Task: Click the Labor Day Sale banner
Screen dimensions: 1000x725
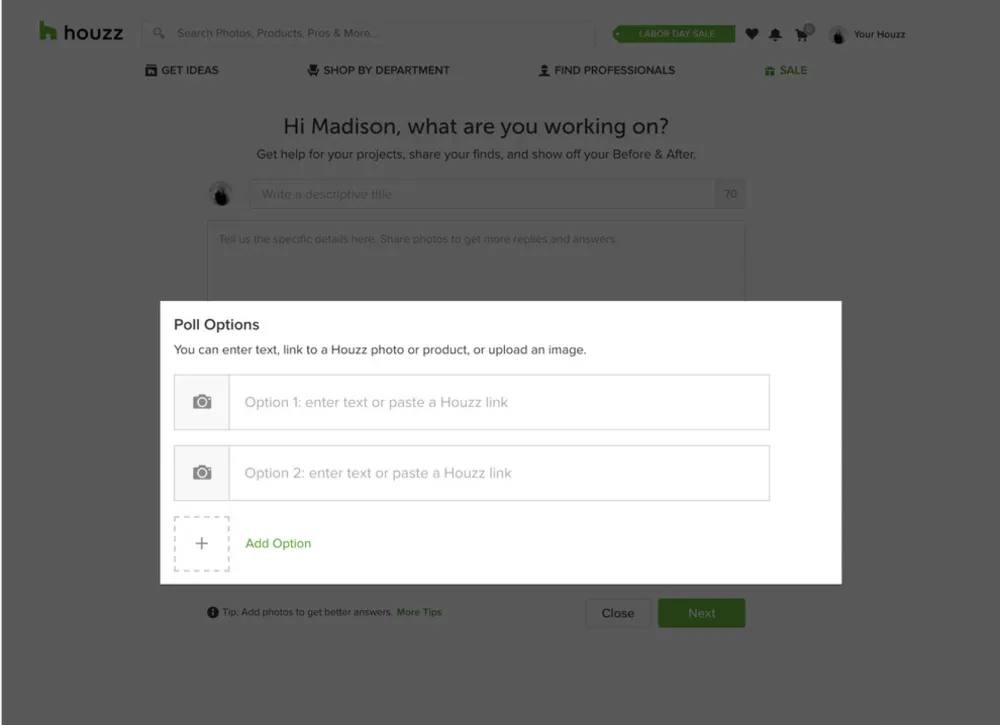Action: pos(673,34)
